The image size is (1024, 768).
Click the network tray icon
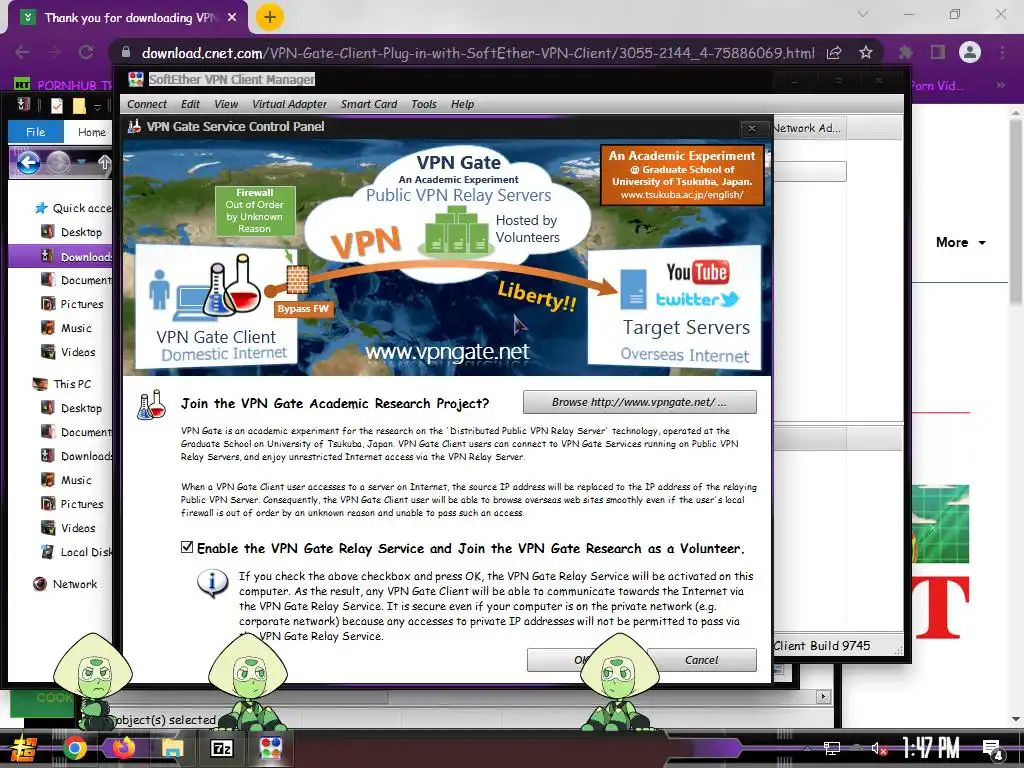pos(831,749)
